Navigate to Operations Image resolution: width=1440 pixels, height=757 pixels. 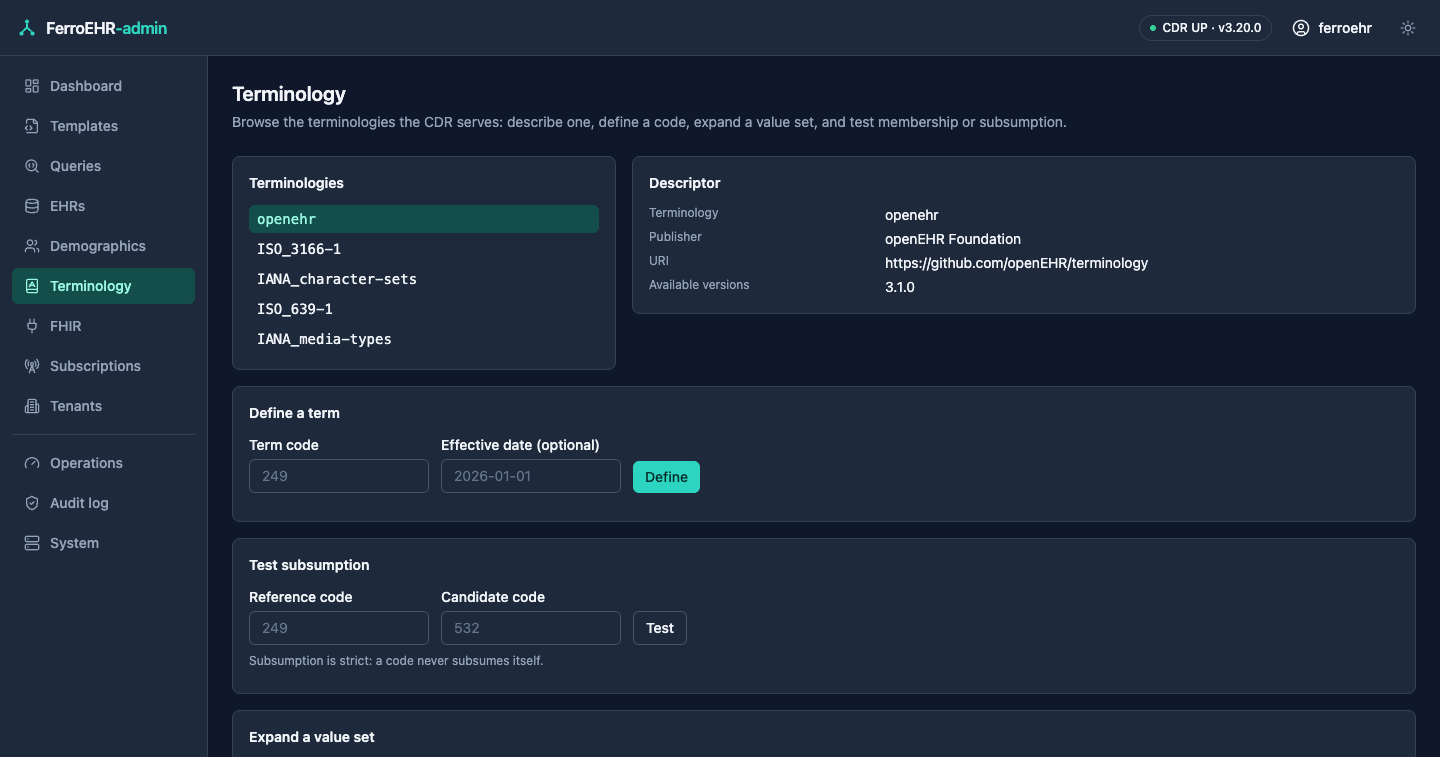coord(103,463)
